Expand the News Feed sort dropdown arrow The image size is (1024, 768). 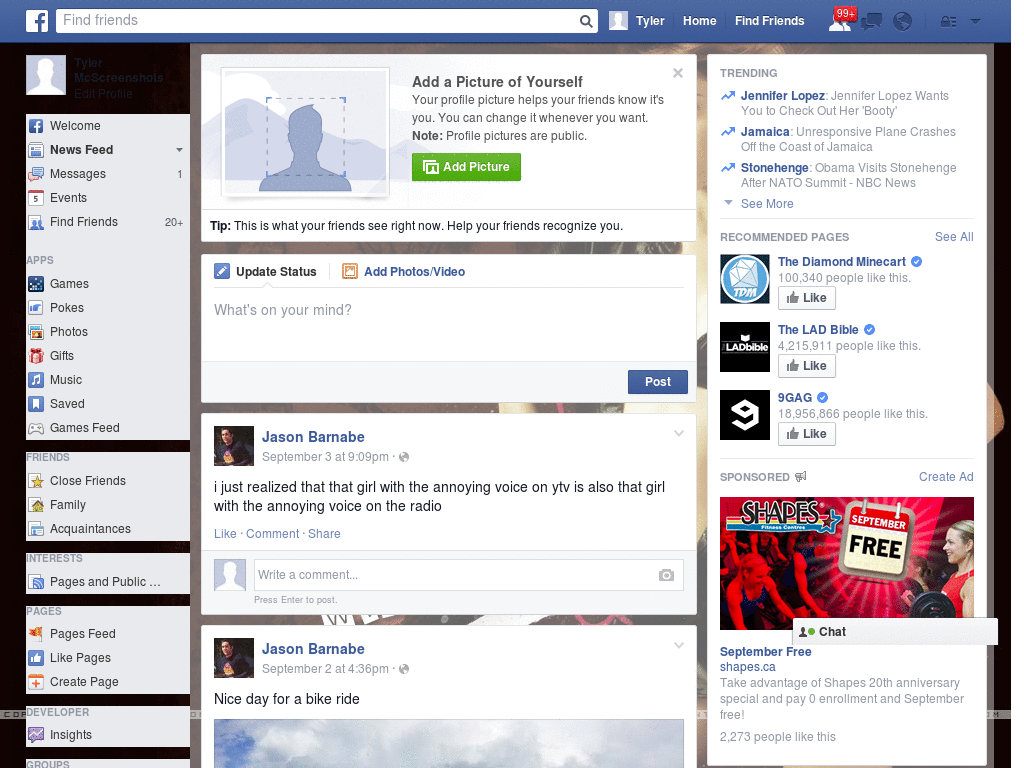pyautogui.click(x=179, y=150)
